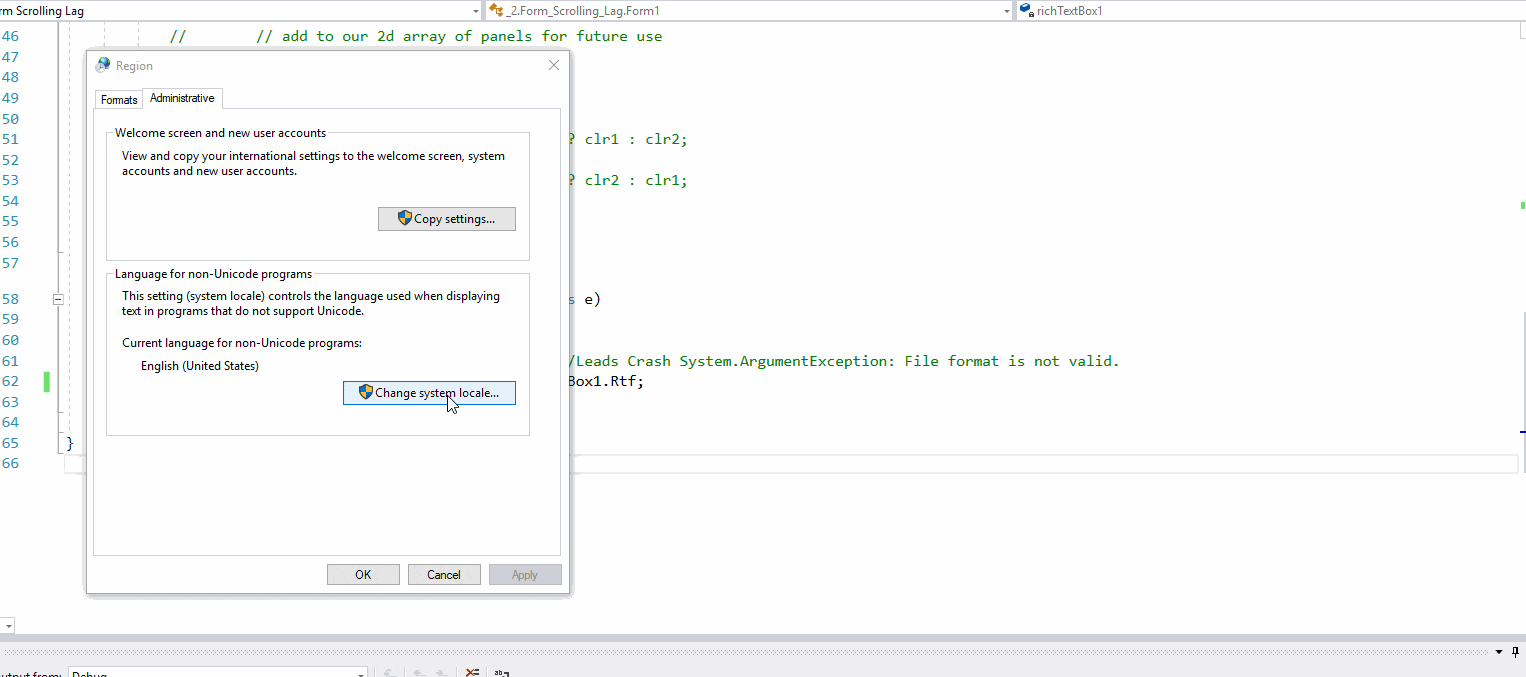Click the richTextBox1 member icon in the navigation bar
Screen dimensions: 1526x677
point(1026,11)
